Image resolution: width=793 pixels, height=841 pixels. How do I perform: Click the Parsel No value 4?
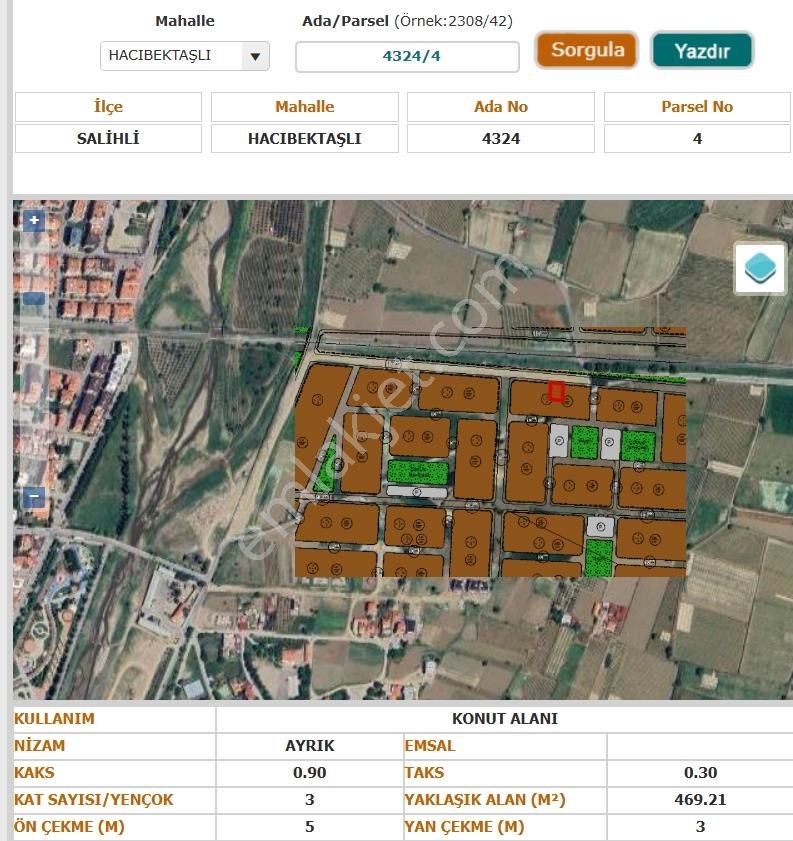tap(697, 139)
